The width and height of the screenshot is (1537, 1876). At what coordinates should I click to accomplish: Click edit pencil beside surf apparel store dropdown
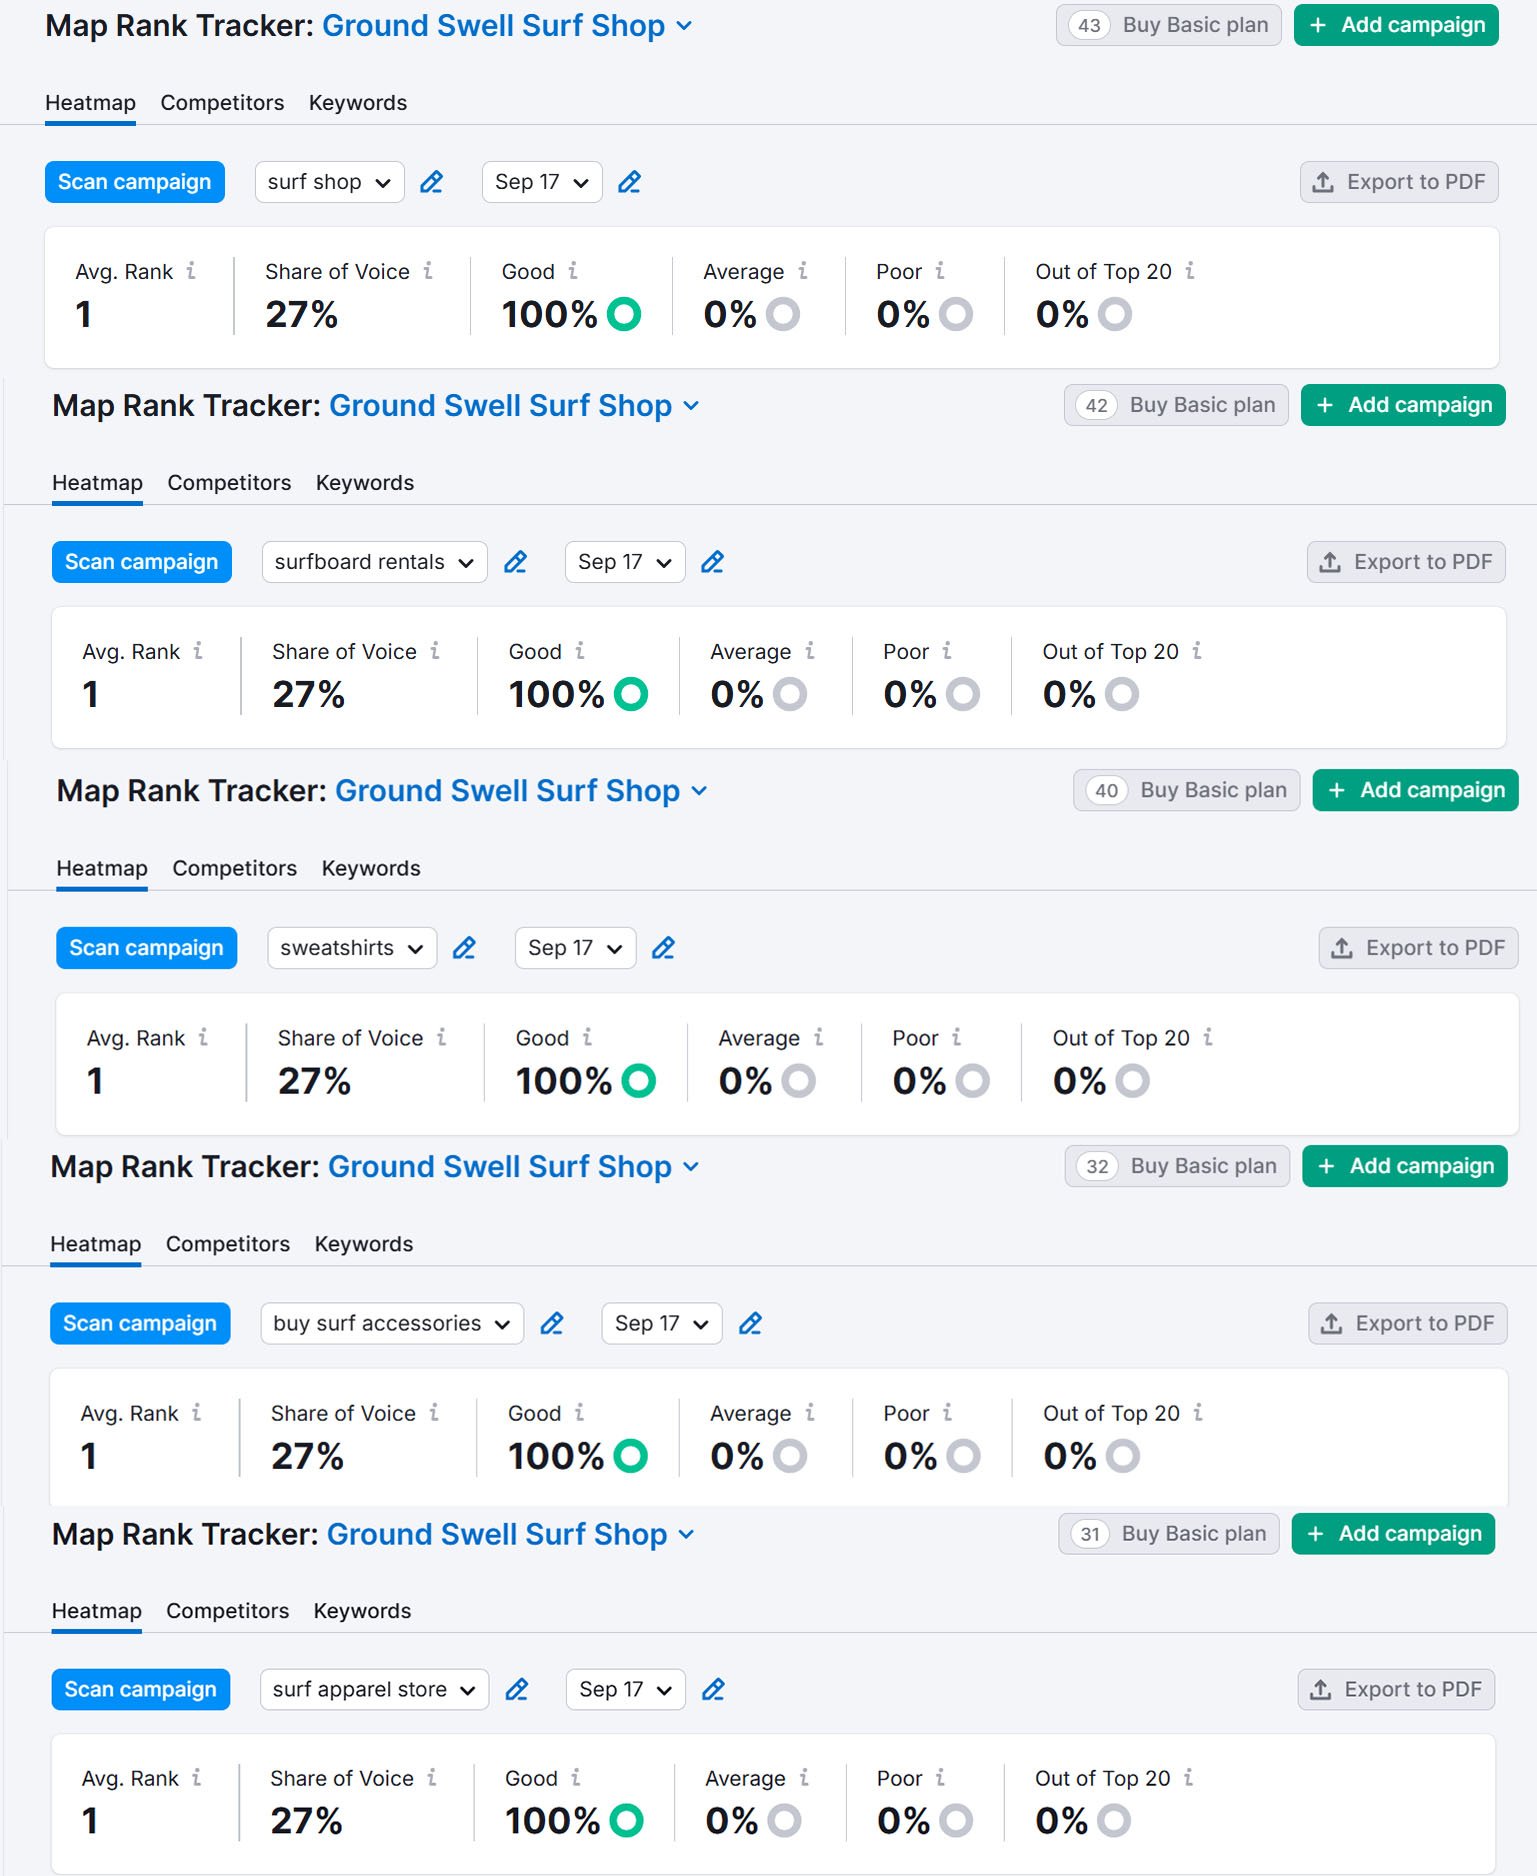pos(516,1690)
